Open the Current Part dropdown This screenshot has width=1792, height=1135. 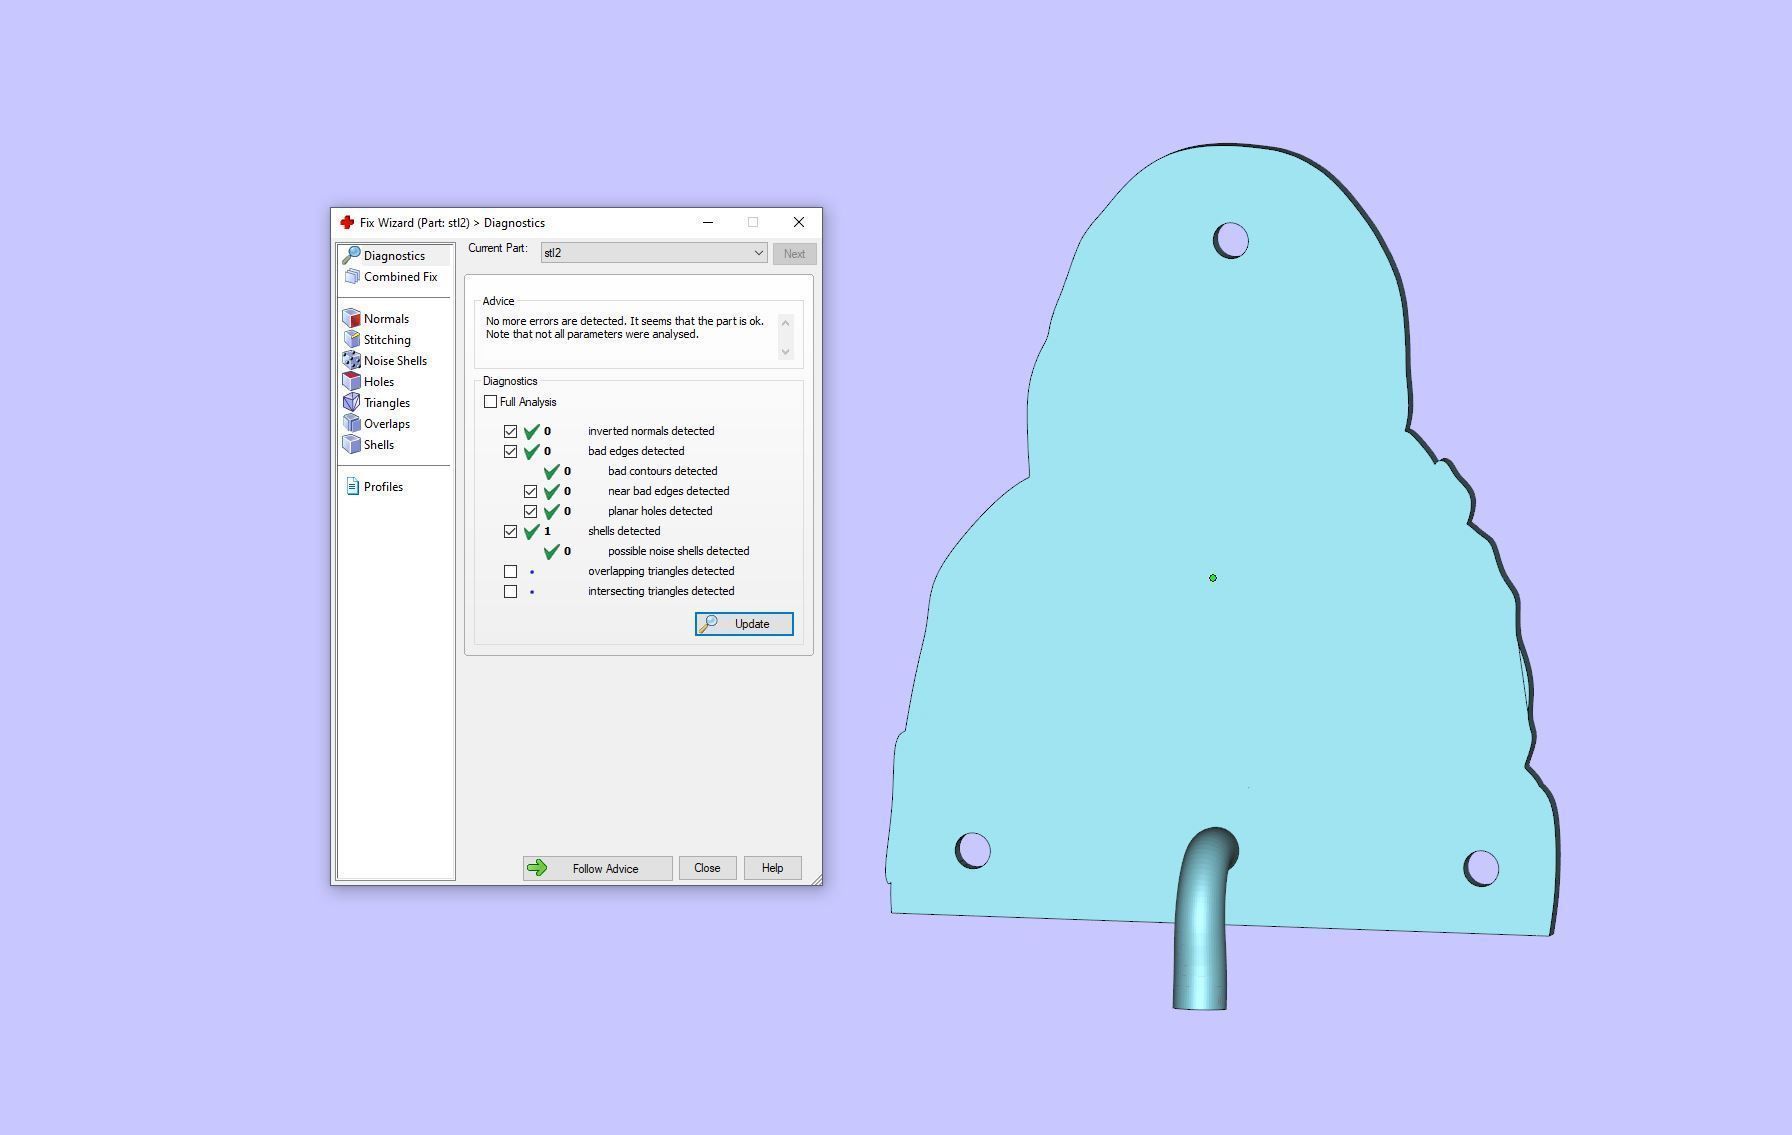(654, 253)
